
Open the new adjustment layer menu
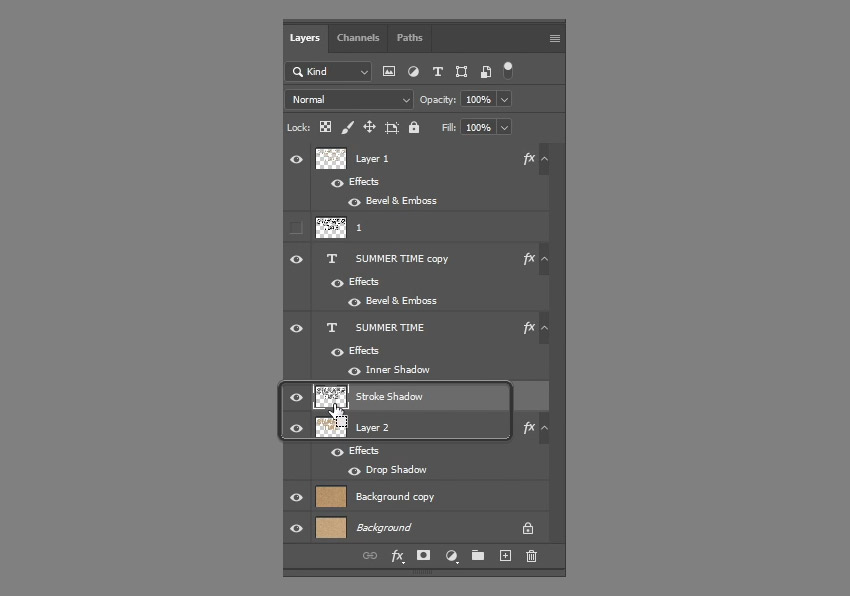(x=451, y=555)
